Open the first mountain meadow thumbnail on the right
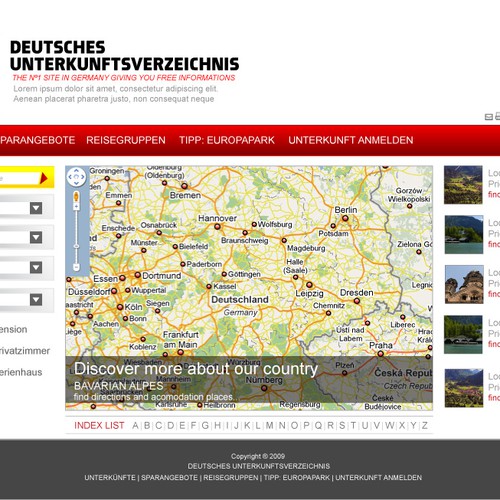 click(463, 185)
